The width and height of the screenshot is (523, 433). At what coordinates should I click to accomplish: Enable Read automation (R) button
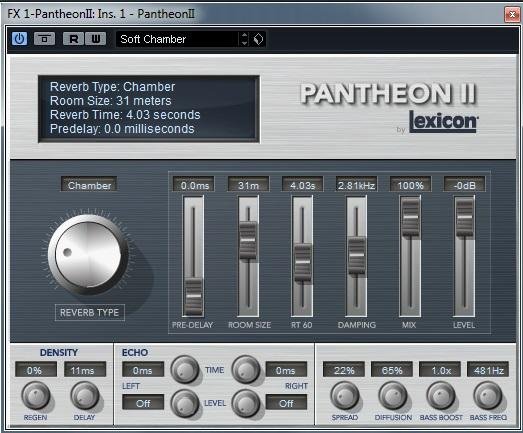[74, 39]
